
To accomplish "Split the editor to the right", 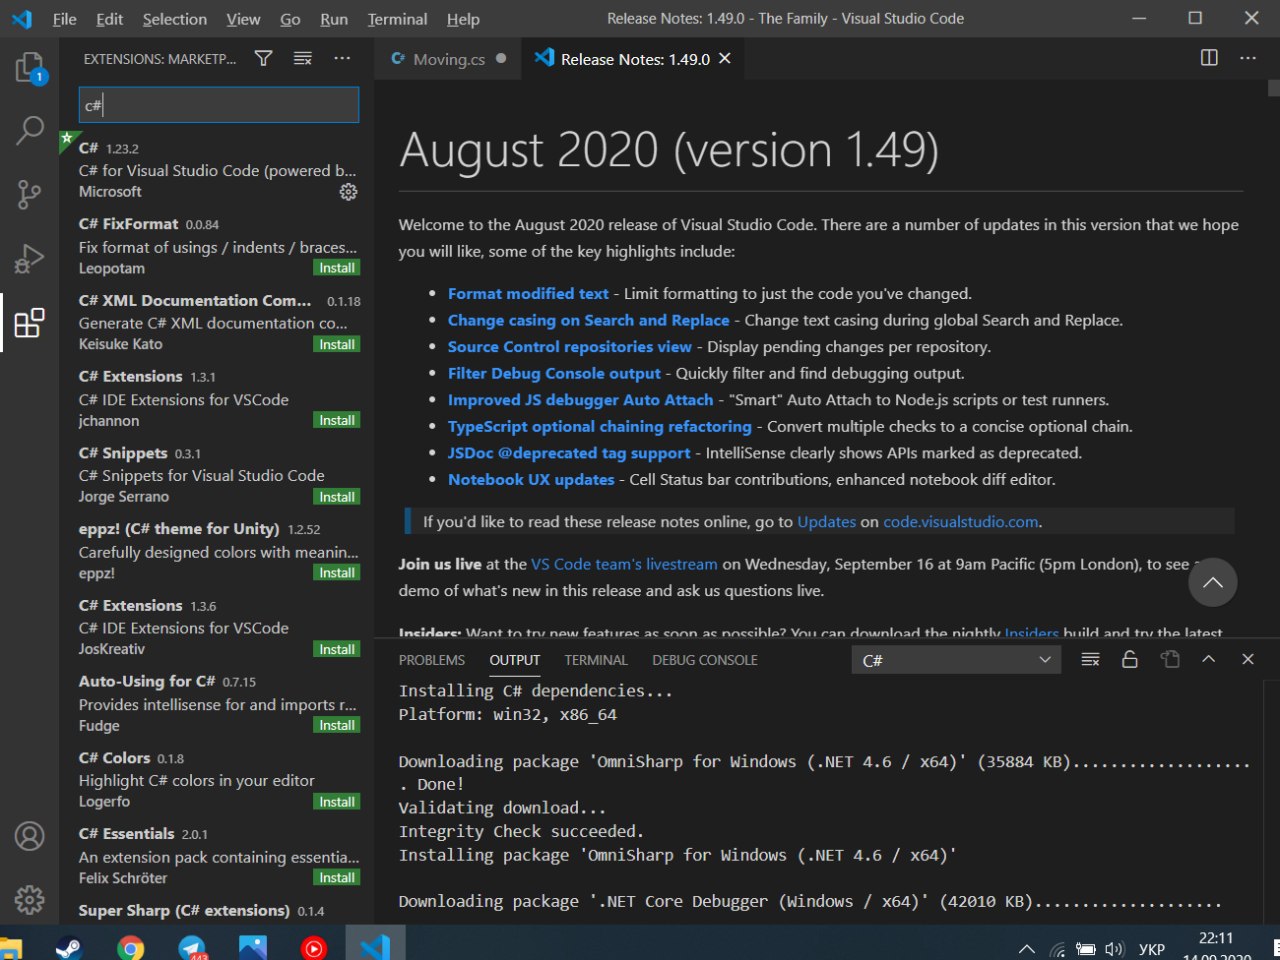I will coord(1209,58).
